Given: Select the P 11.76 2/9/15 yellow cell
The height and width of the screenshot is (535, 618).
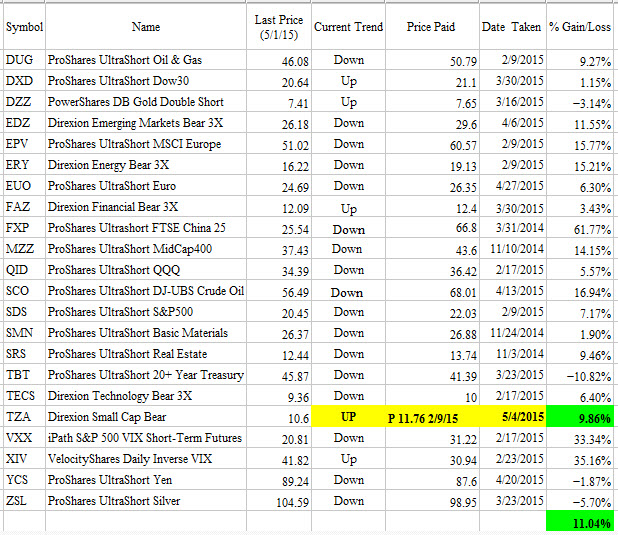Looking at the screenshot, I should tap(432, 417).
